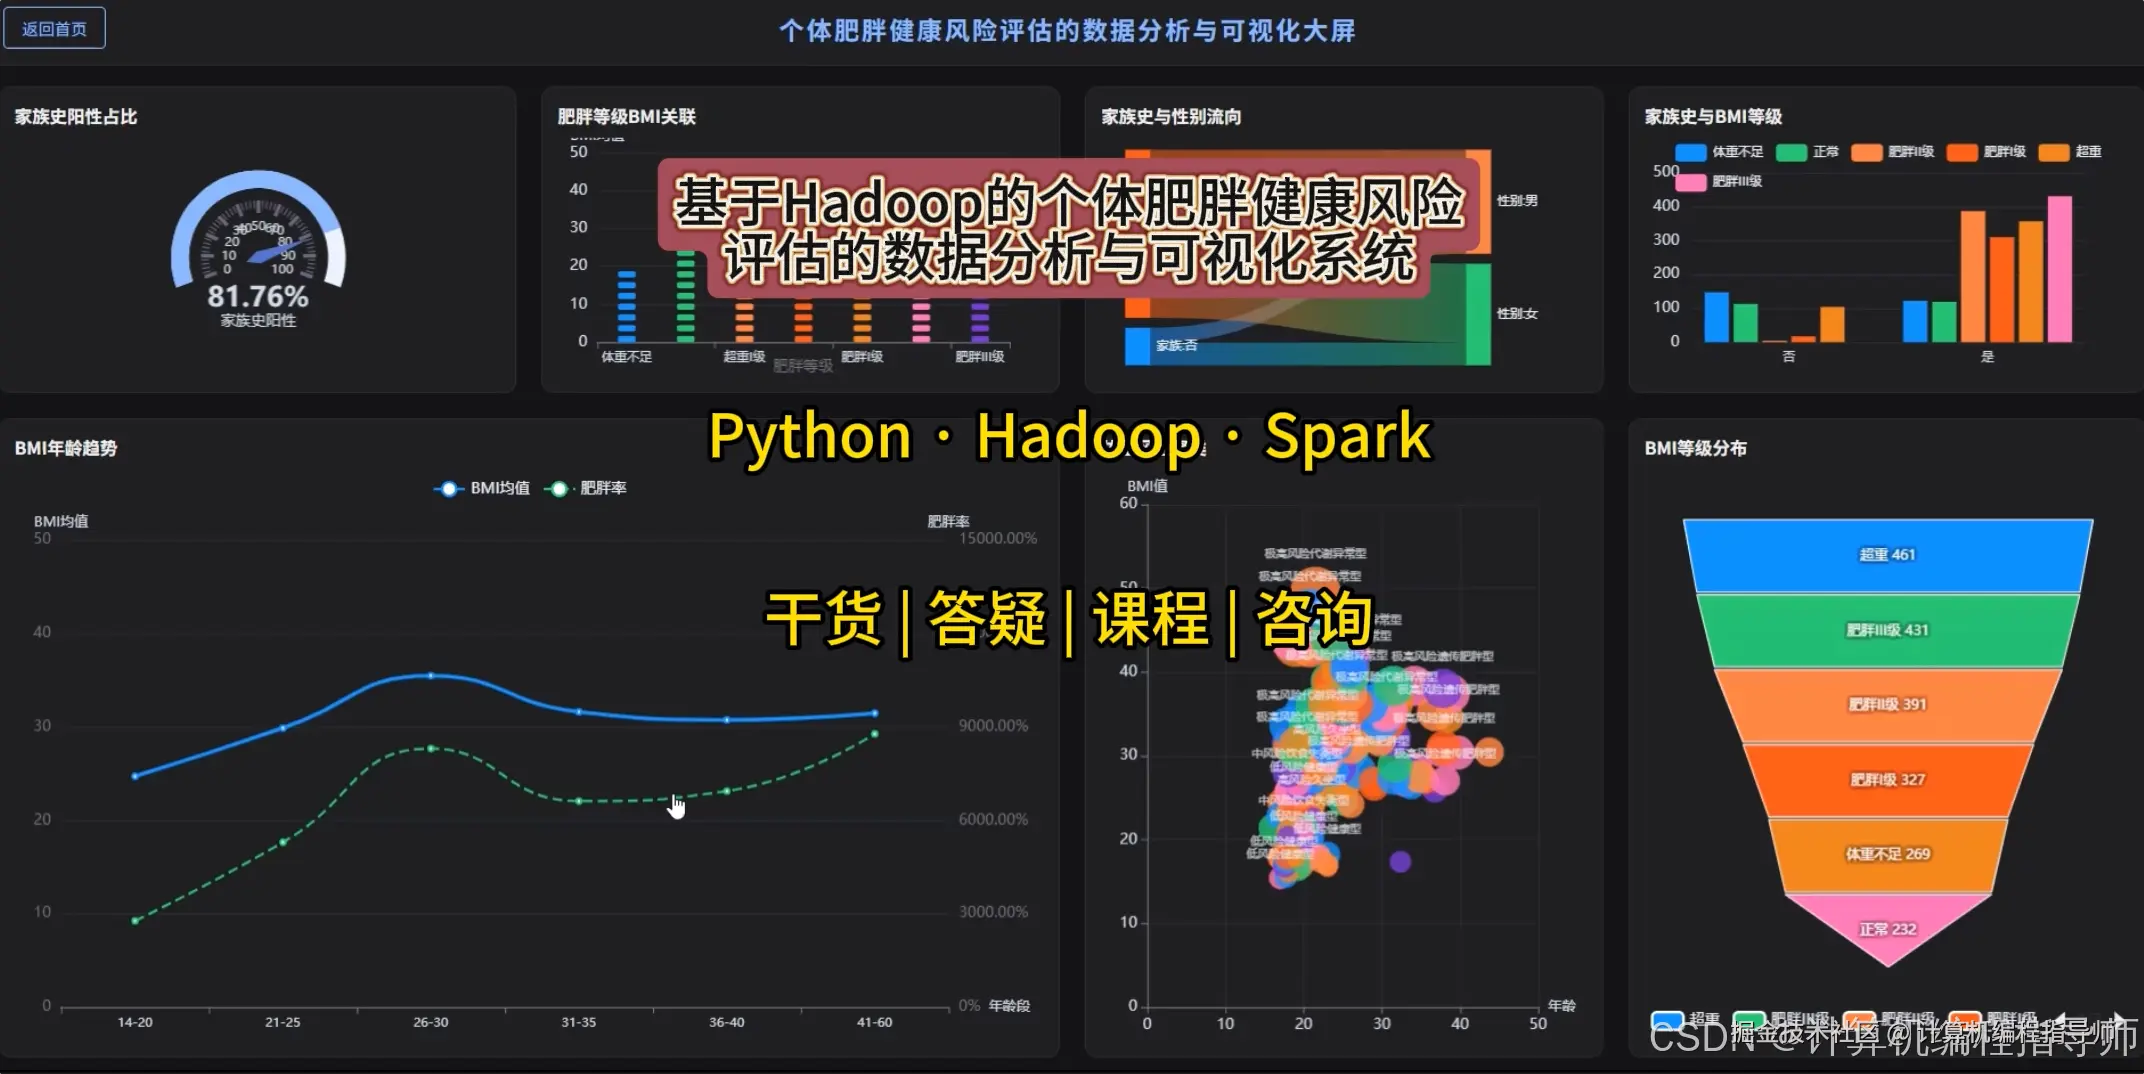Click the BMI均值 line point at 26-30
Image resolution: width=2144 pixels, height=1074 pixels.
pos(431,676)
